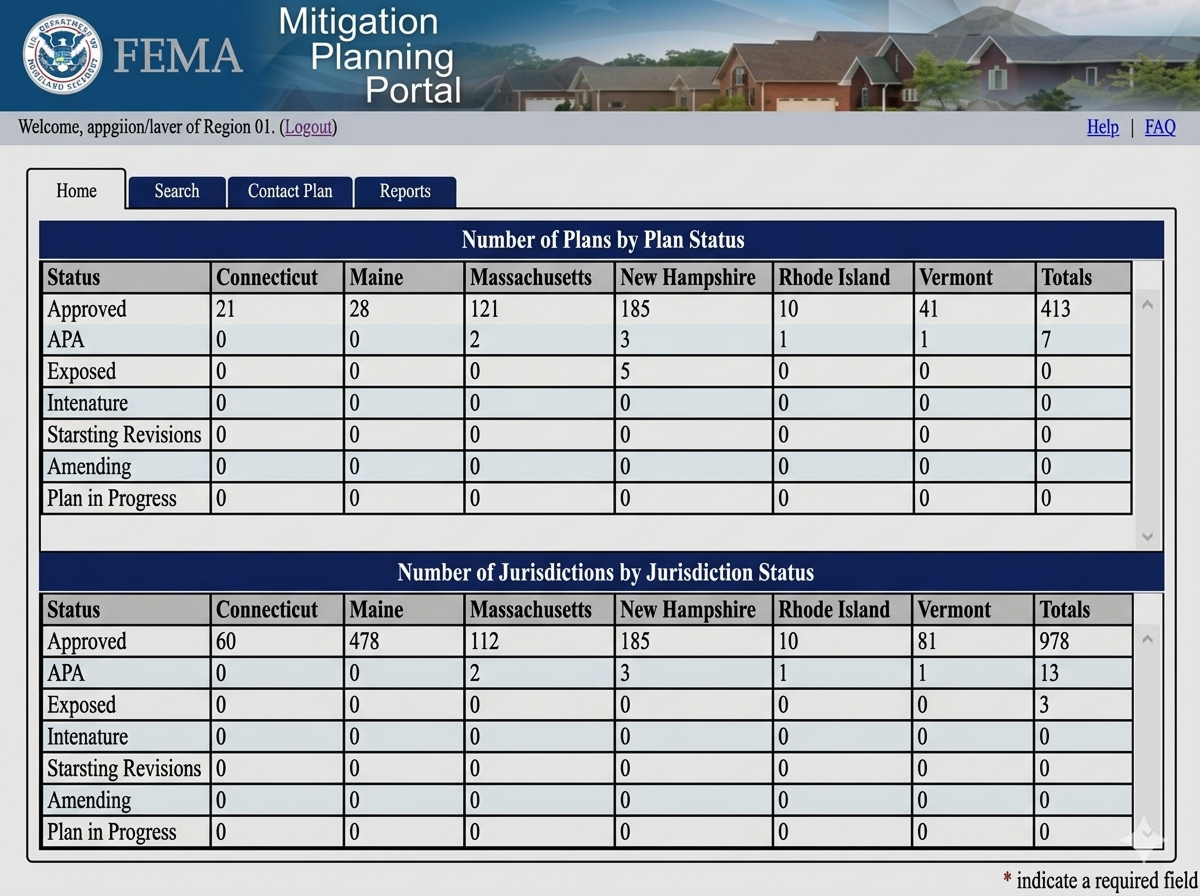Open the Help link
Image resolution: width=1200 pixels, height=896 pixels.
point(1102,127)
